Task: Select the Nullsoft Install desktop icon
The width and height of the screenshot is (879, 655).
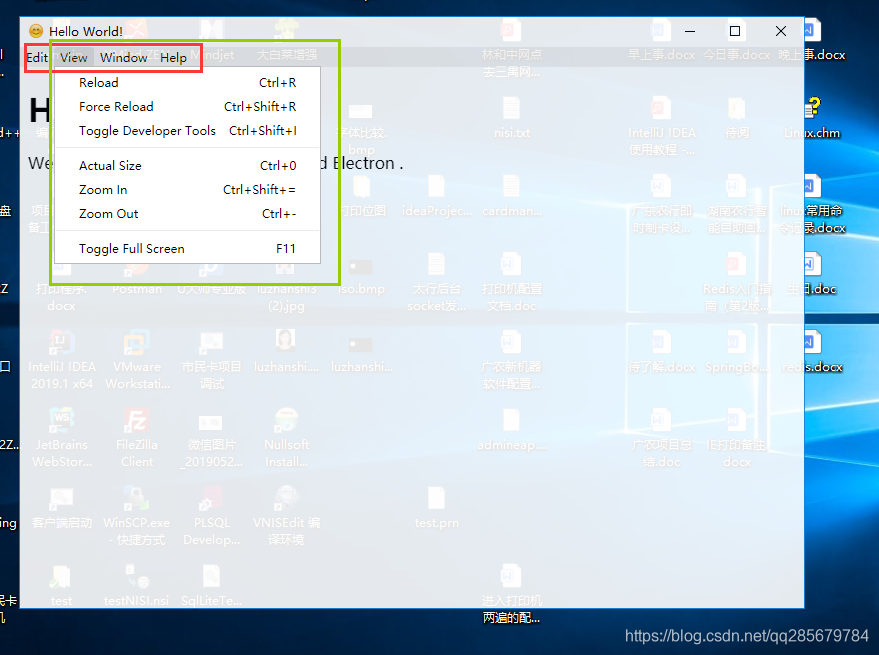Action: 286,437
